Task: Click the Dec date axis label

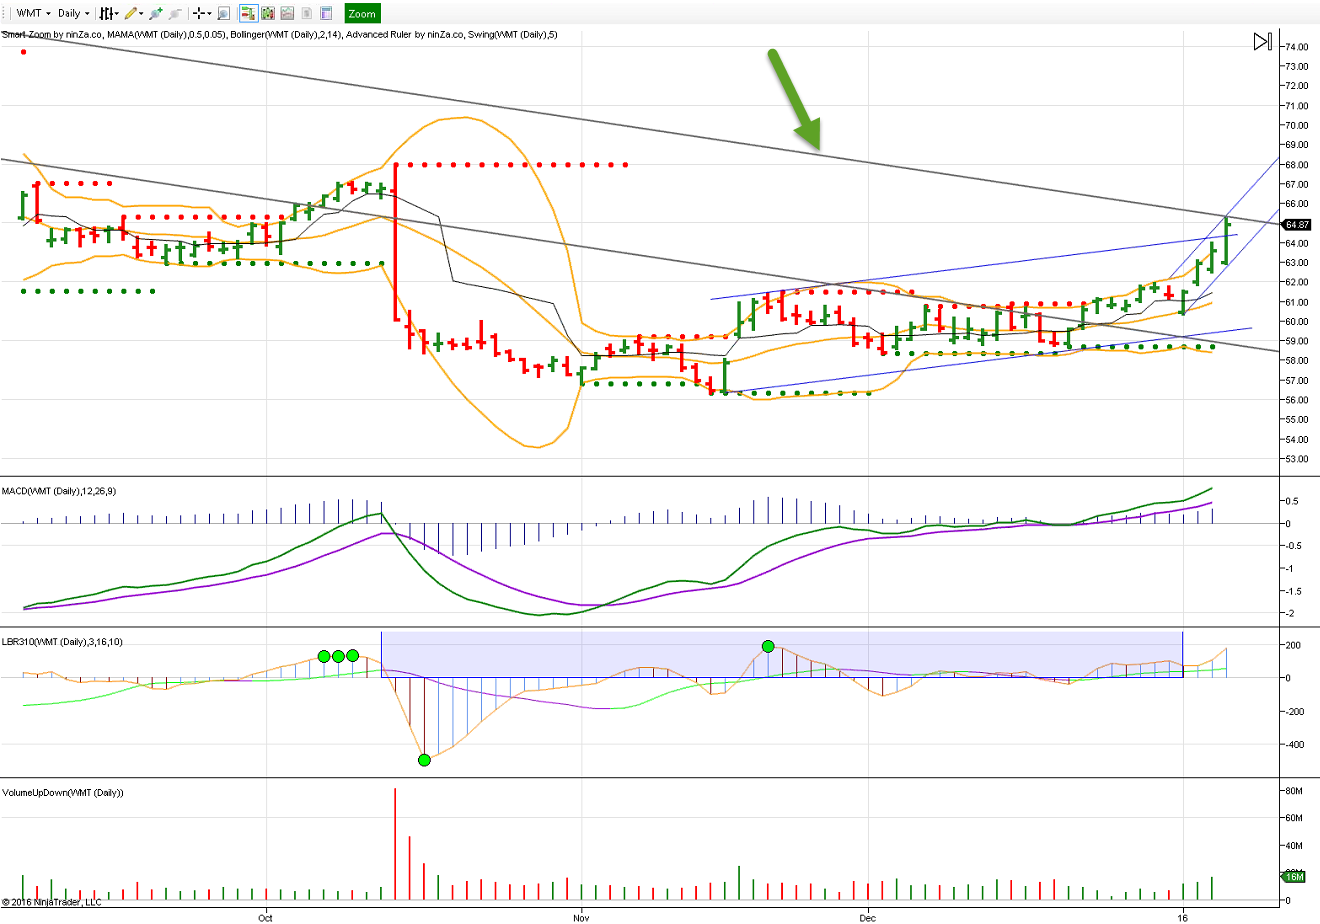Action: click(867, 916)
